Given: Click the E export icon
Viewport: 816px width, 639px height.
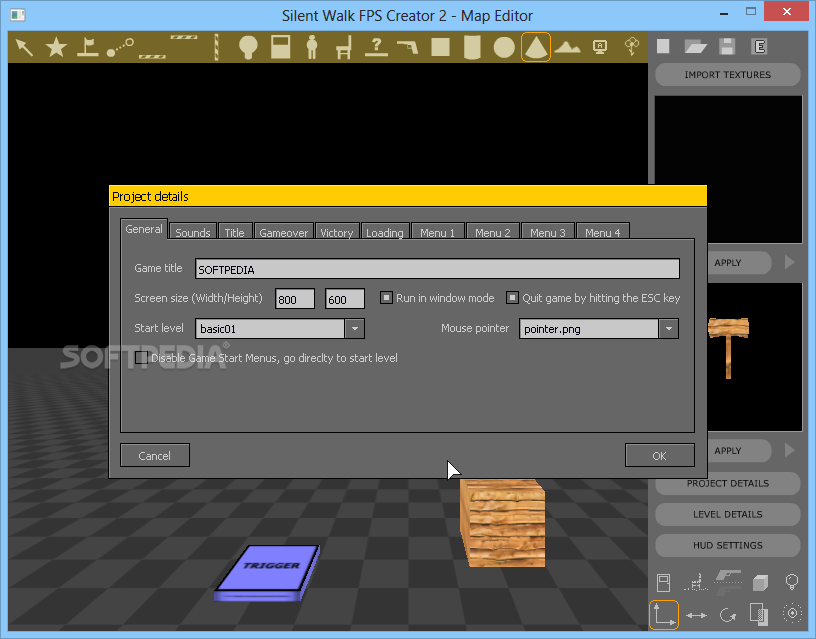Looking at the screenshot, I should [x=759, y=46].
